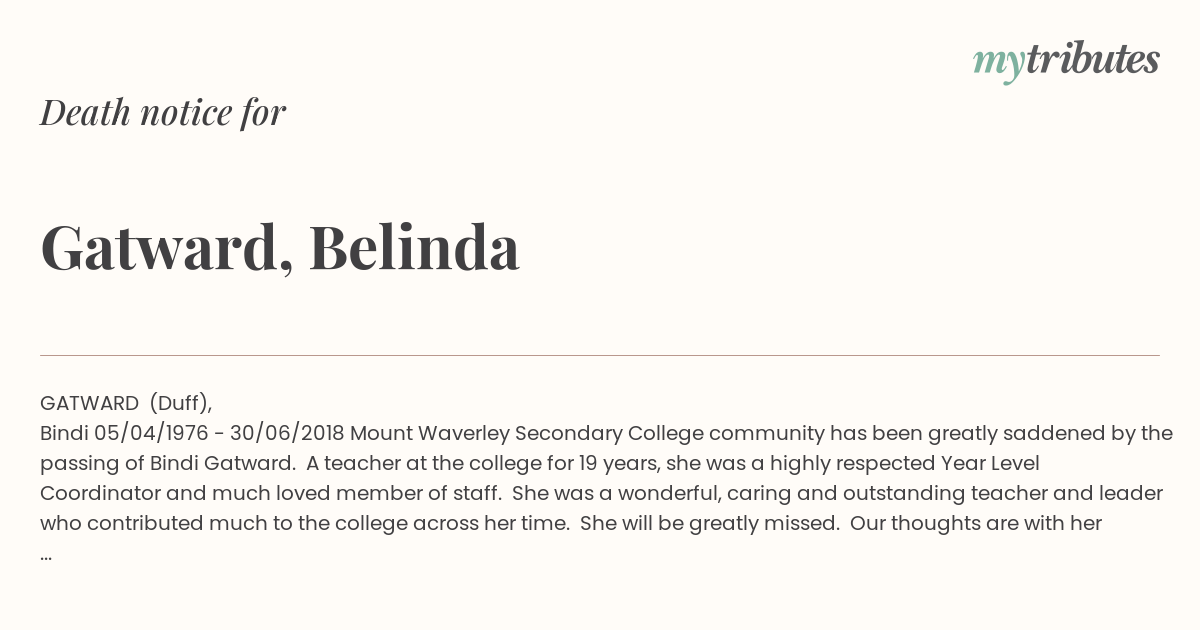This screenshot has height=630, width=1200.
Task: Select the "Death notice for" subtitle
Action: coord(163,113)
